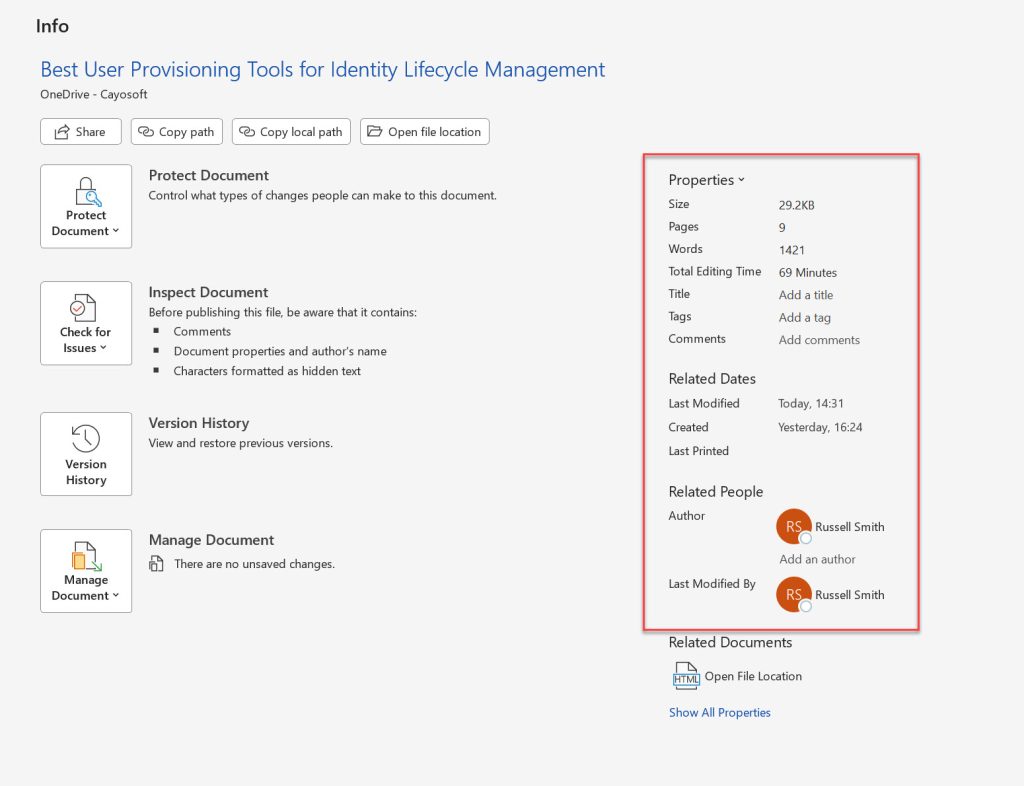Viewport: 1024px width, 786px height.
Task: Click 'Characters formatted as hidden text' item
Action: point(267,371)
